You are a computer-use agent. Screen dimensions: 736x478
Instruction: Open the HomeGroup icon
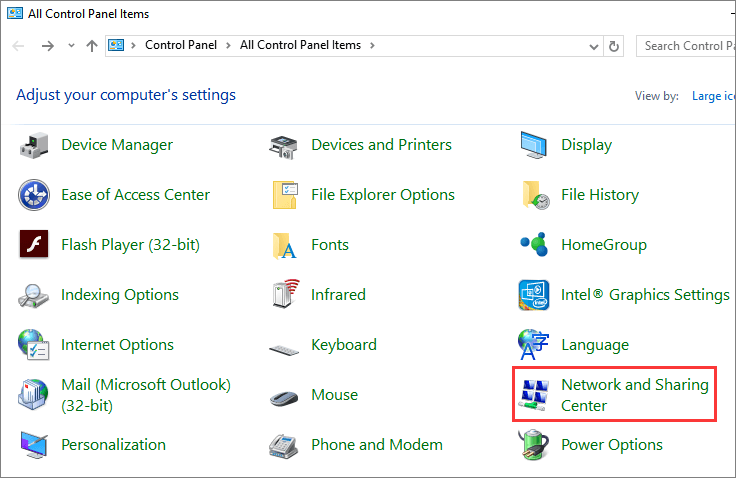point(534,245)
